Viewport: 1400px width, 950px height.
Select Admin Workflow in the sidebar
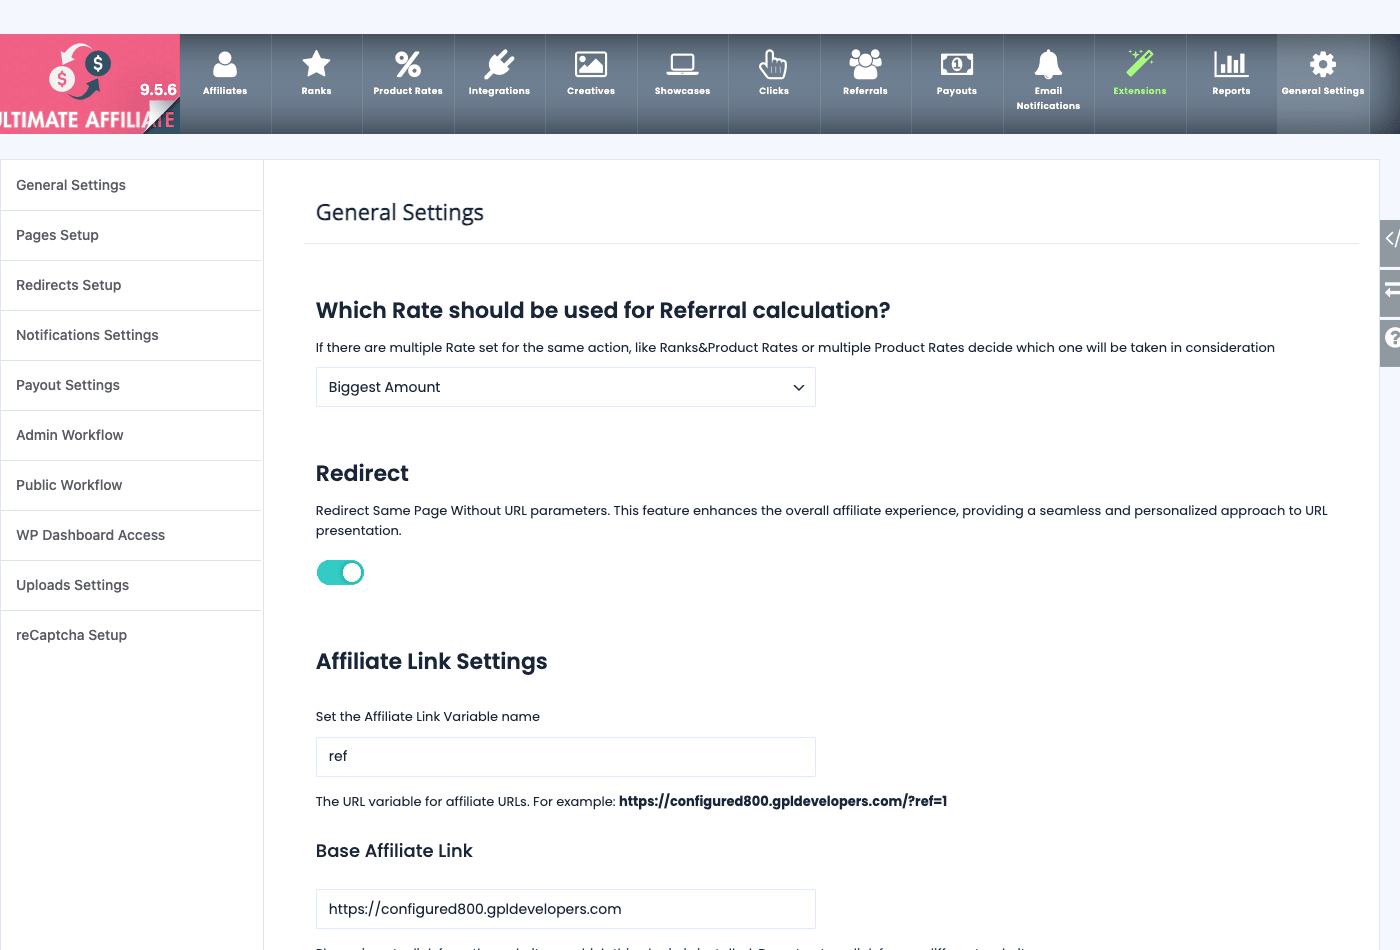[131, 435]
